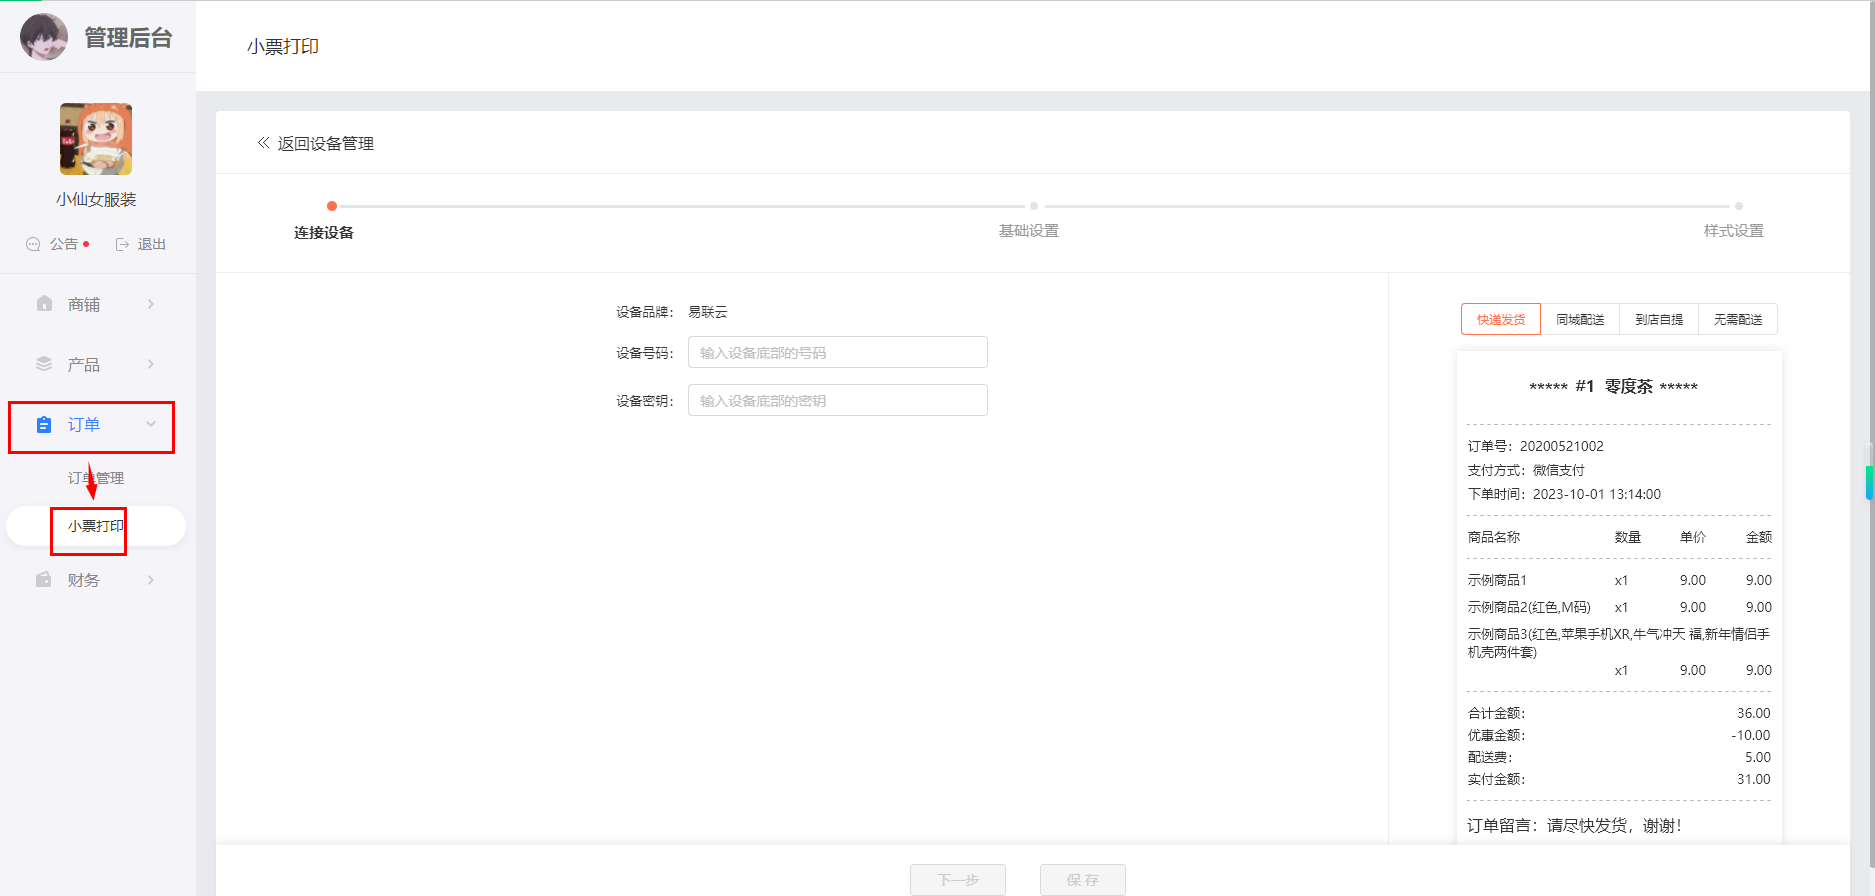Focus the 设备号码 input field
Viewport: 1875px width, 896px height.
coord(838,352)
